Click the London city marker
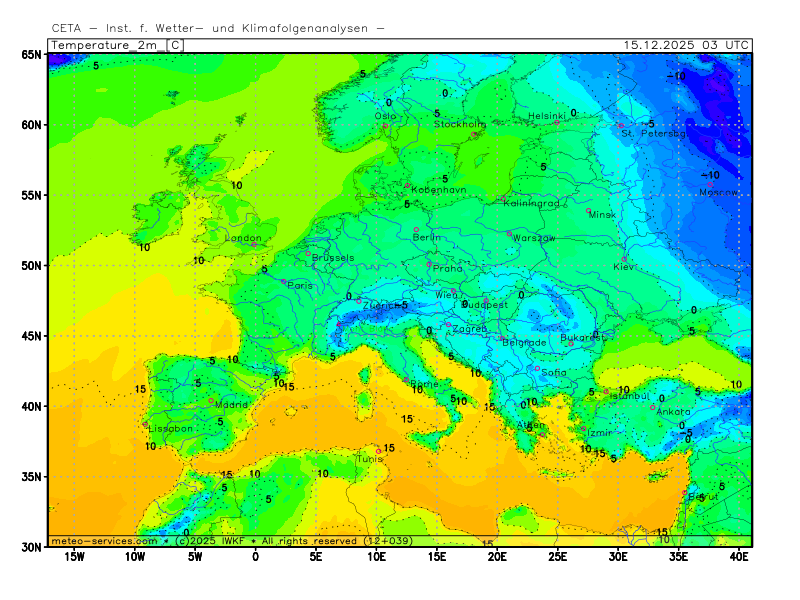 (x=254, y=244)
